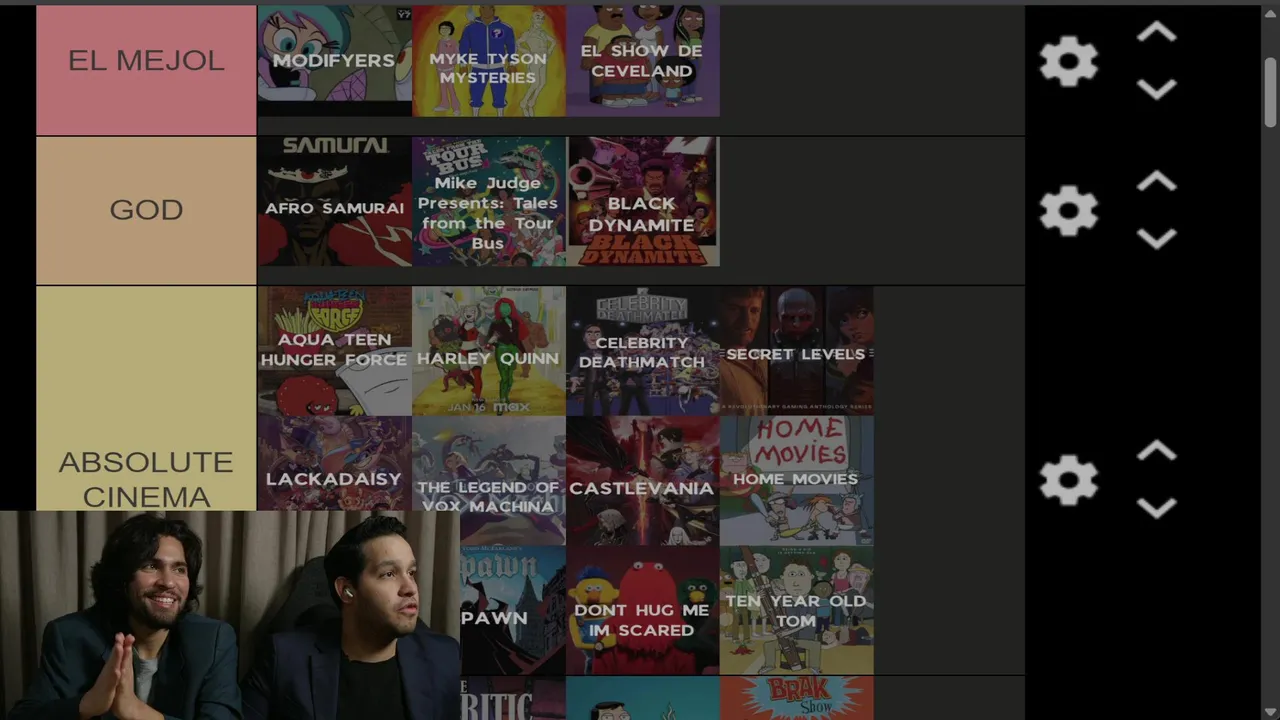Select Mike Judge Presents Tour Bus thumbnail
Viewport: 1280px width, 720px height.
click(489, 201)
